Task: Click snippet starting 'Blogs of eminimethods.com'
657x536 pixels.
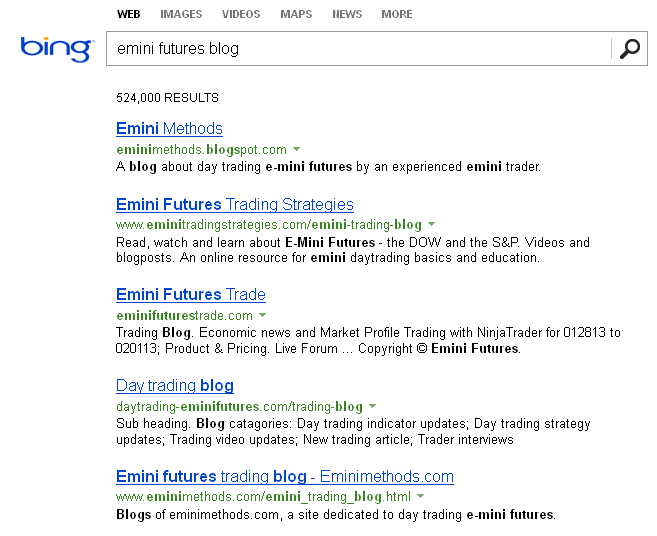Action: coord(336,515)
